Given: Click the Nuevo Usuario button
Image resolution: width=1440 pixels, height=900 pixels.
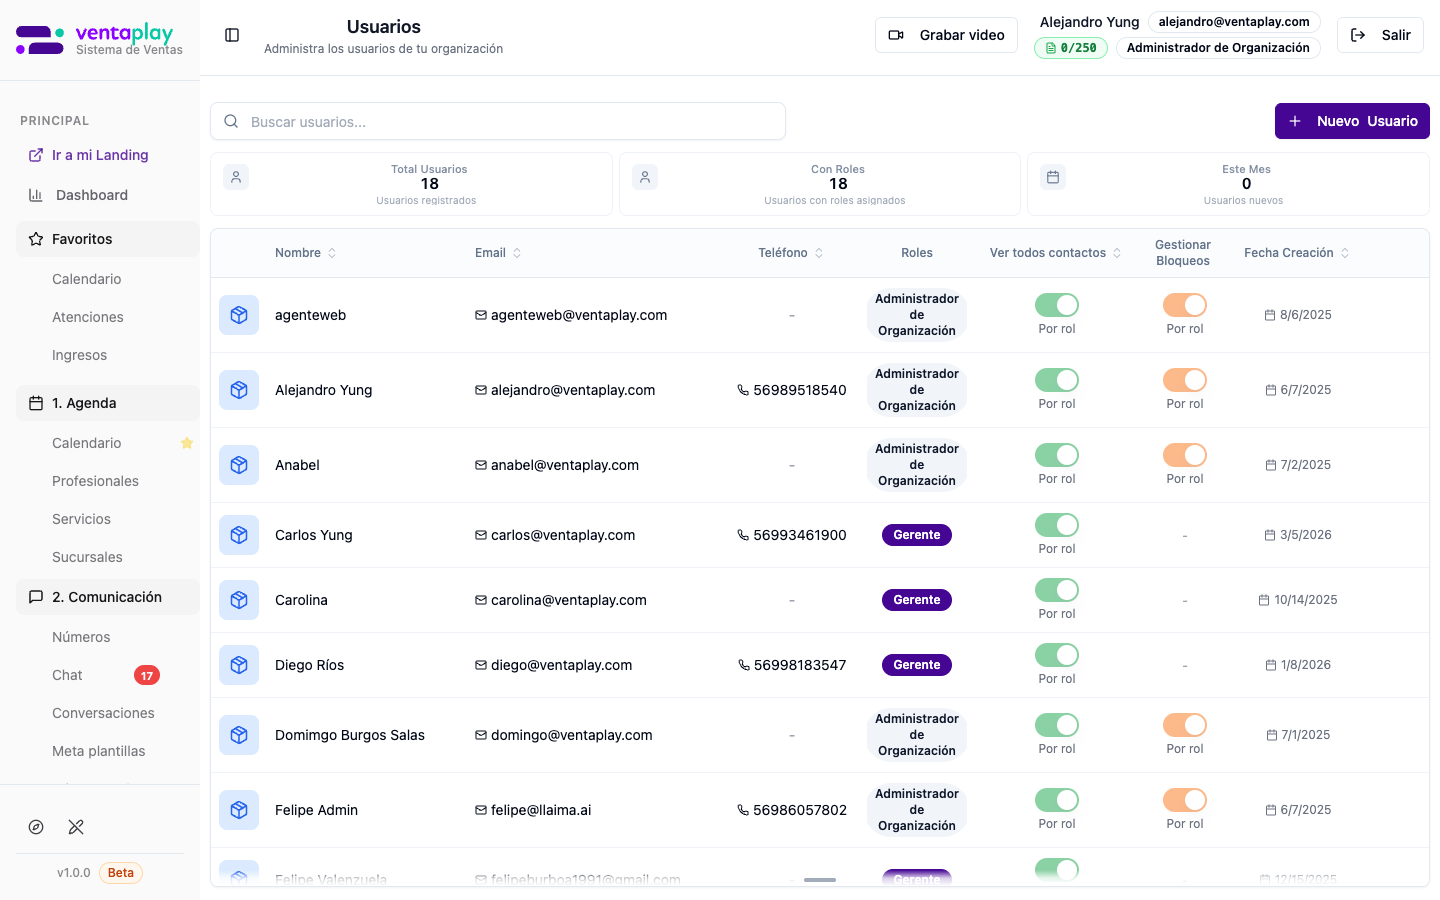Looking at the screenshot, I should (1351, 121).
